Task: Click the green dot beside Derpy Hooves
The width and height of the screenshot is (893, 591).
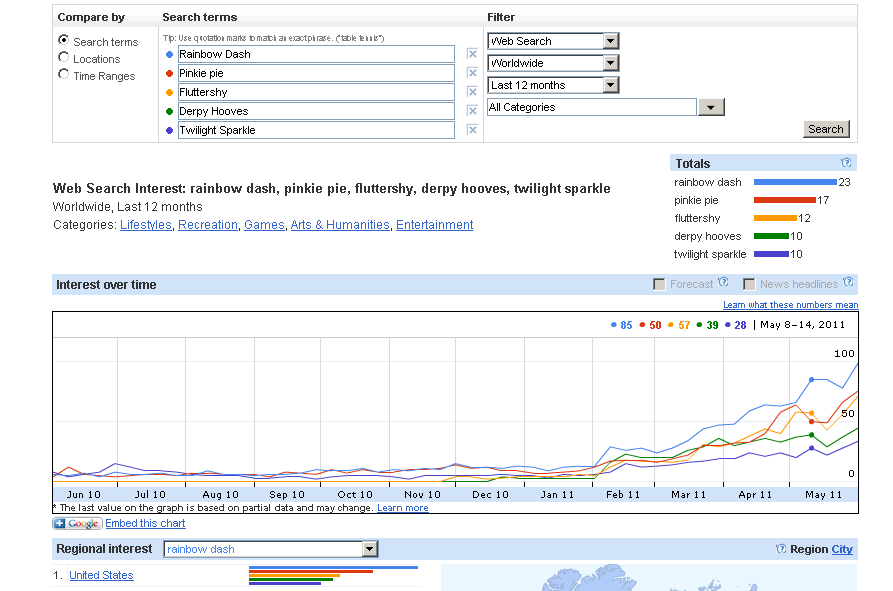Action: pos(169,112)
